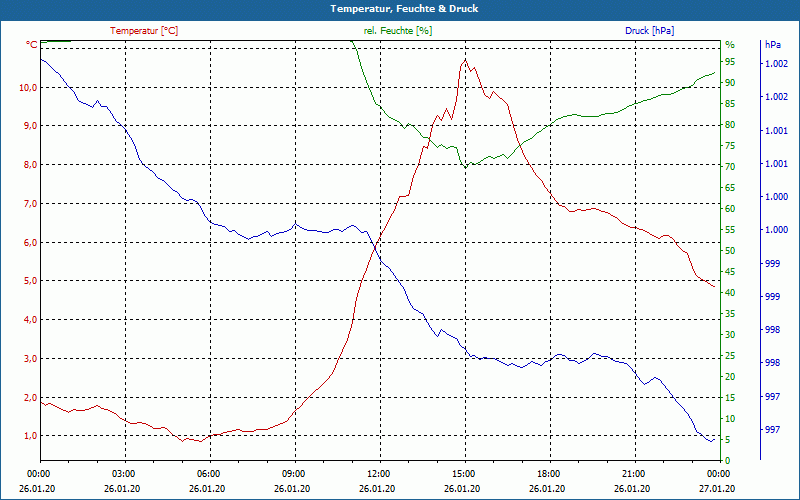Click '90' on the green humidity axis
The image size is (800, 500).
point(730,83)
